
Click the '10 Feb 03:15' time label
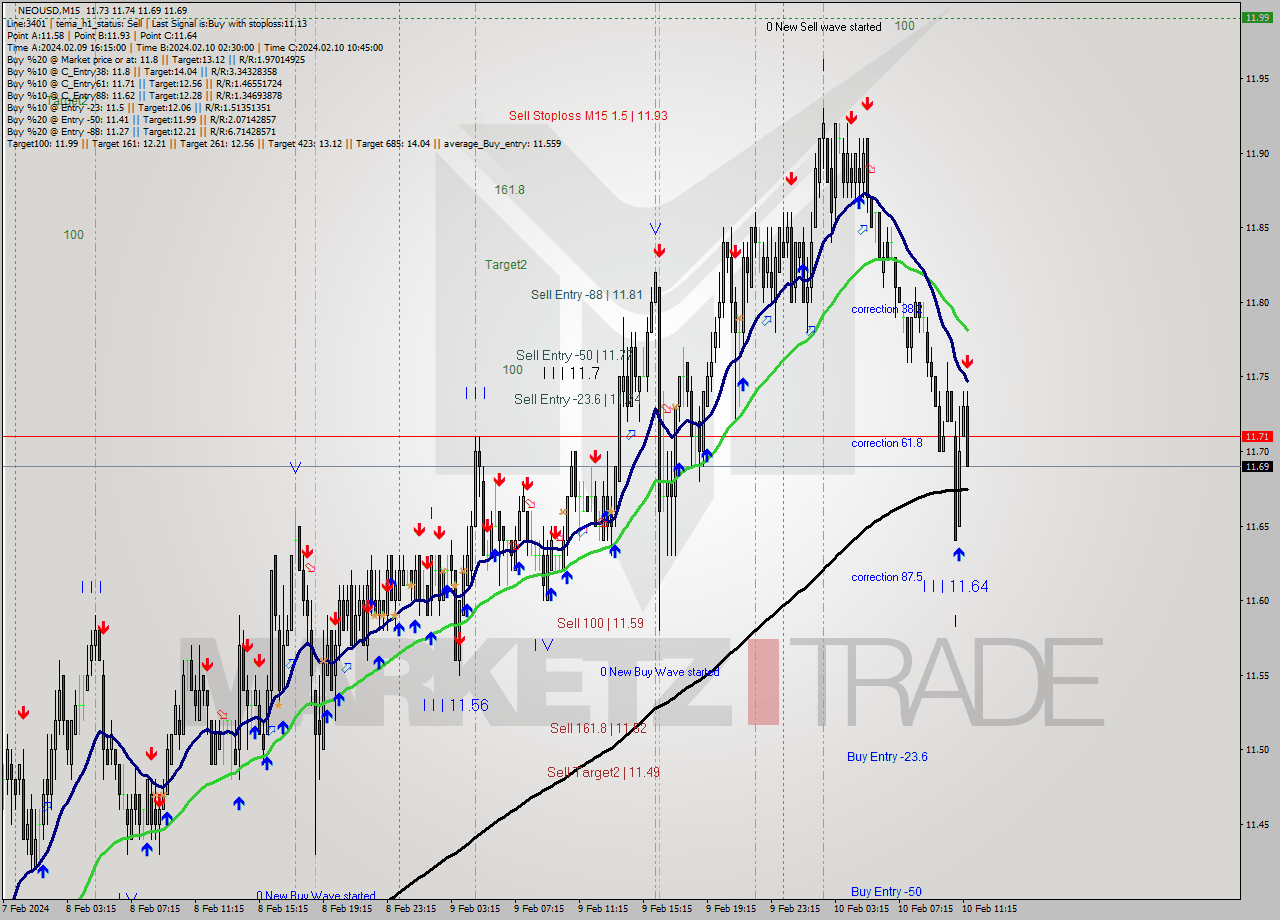coord(861,910)
